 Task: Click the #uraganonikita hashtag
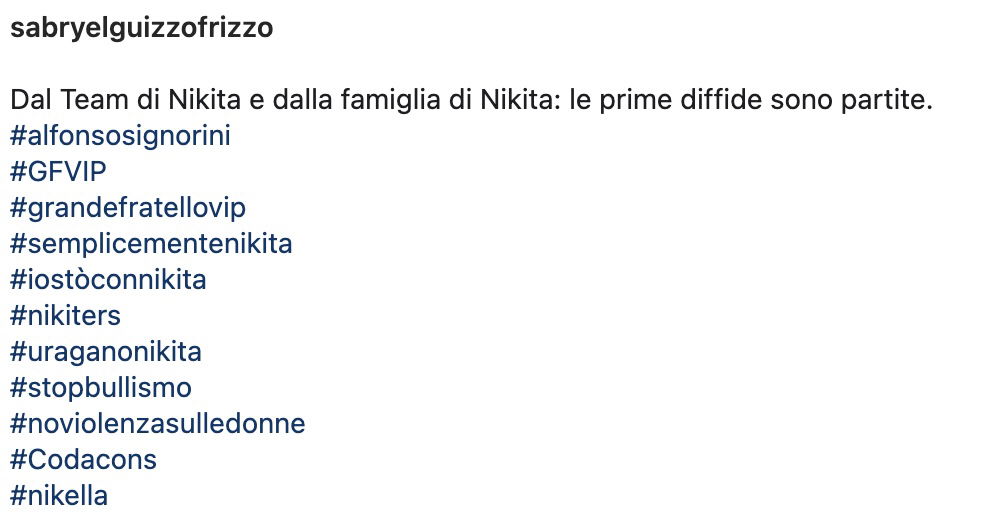pyautogui.click(x=106, y=352)
